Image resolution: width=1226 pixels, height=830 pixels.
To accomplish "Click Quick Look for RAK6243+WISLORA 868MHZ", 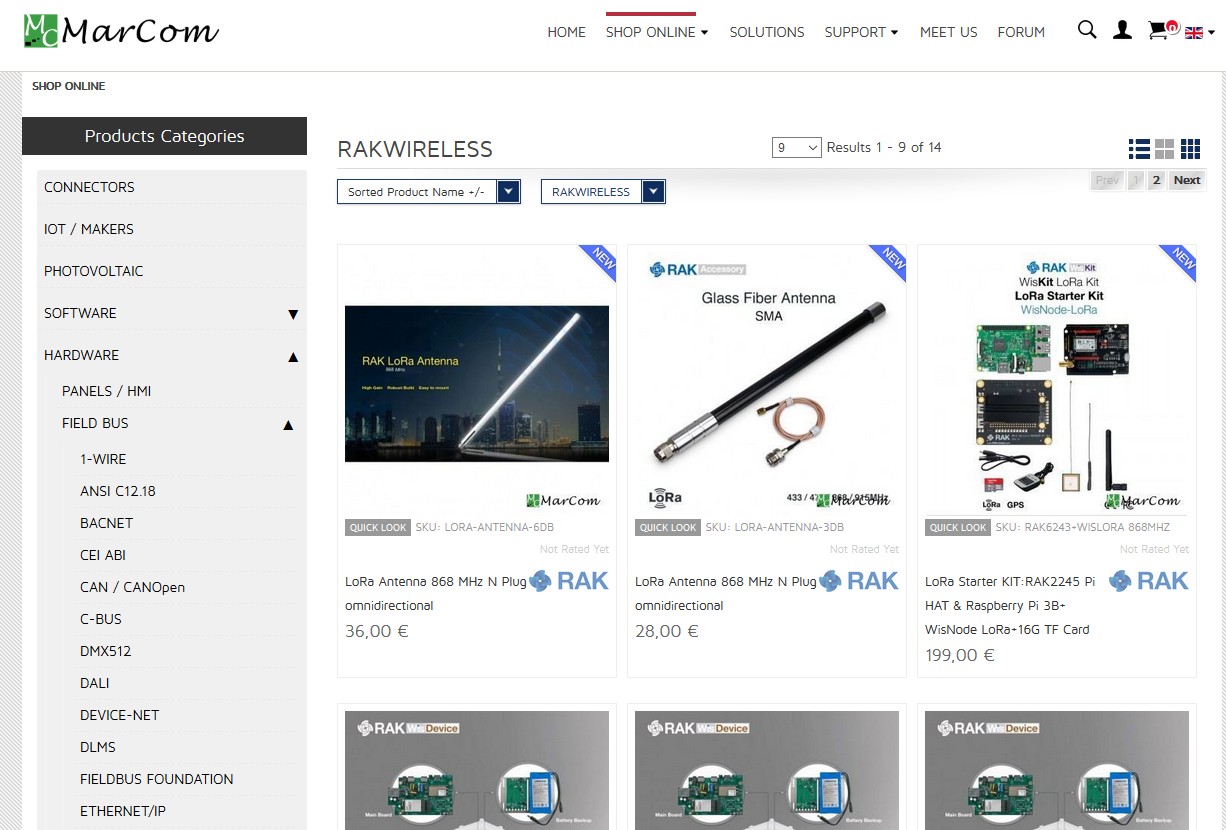I will tap(958, 527).
